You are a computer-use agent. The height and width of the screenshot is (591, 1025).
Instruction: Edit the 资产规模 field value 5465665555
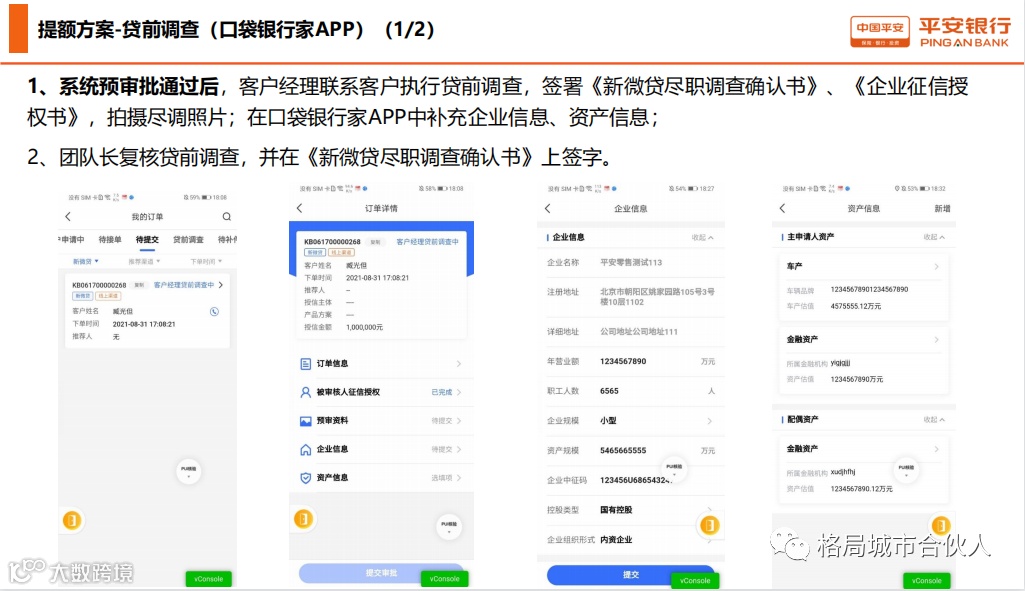623,450
